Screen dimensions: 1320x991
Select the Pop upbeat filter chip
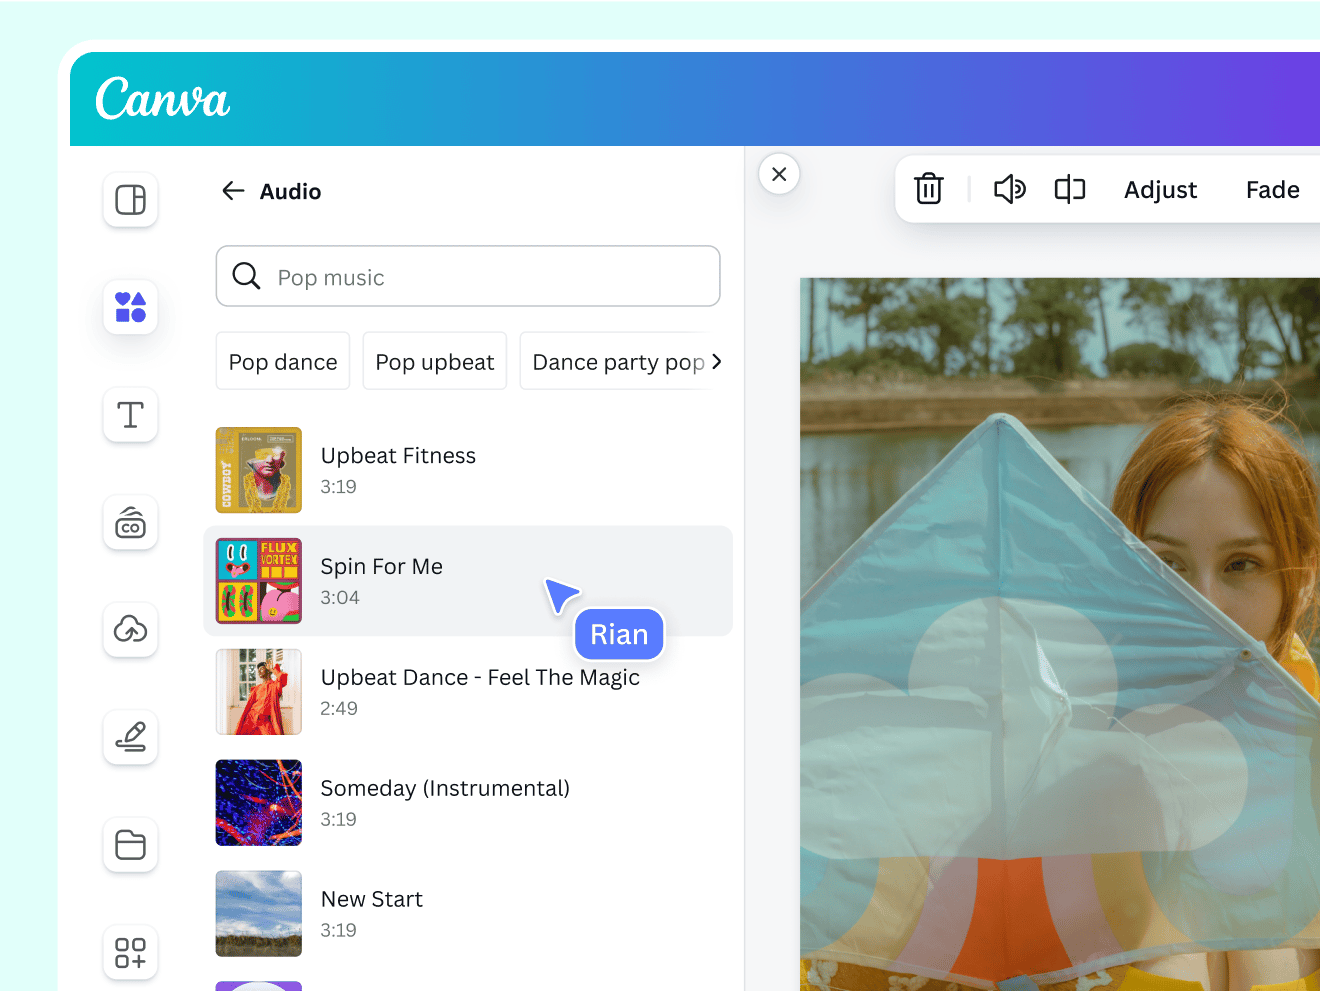(x=434, y=362)
